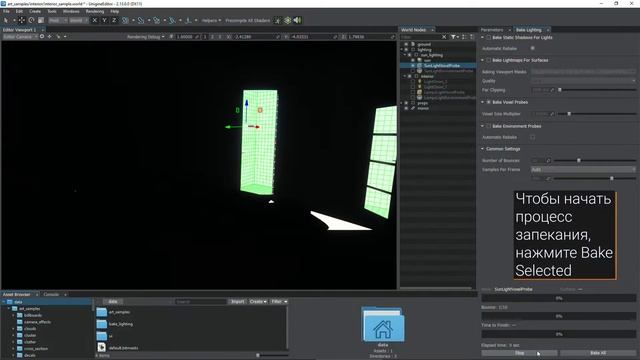Open the World Nodes funnel filter icon
This screenshot has height=360, width=640.
[x=453, y=37]
